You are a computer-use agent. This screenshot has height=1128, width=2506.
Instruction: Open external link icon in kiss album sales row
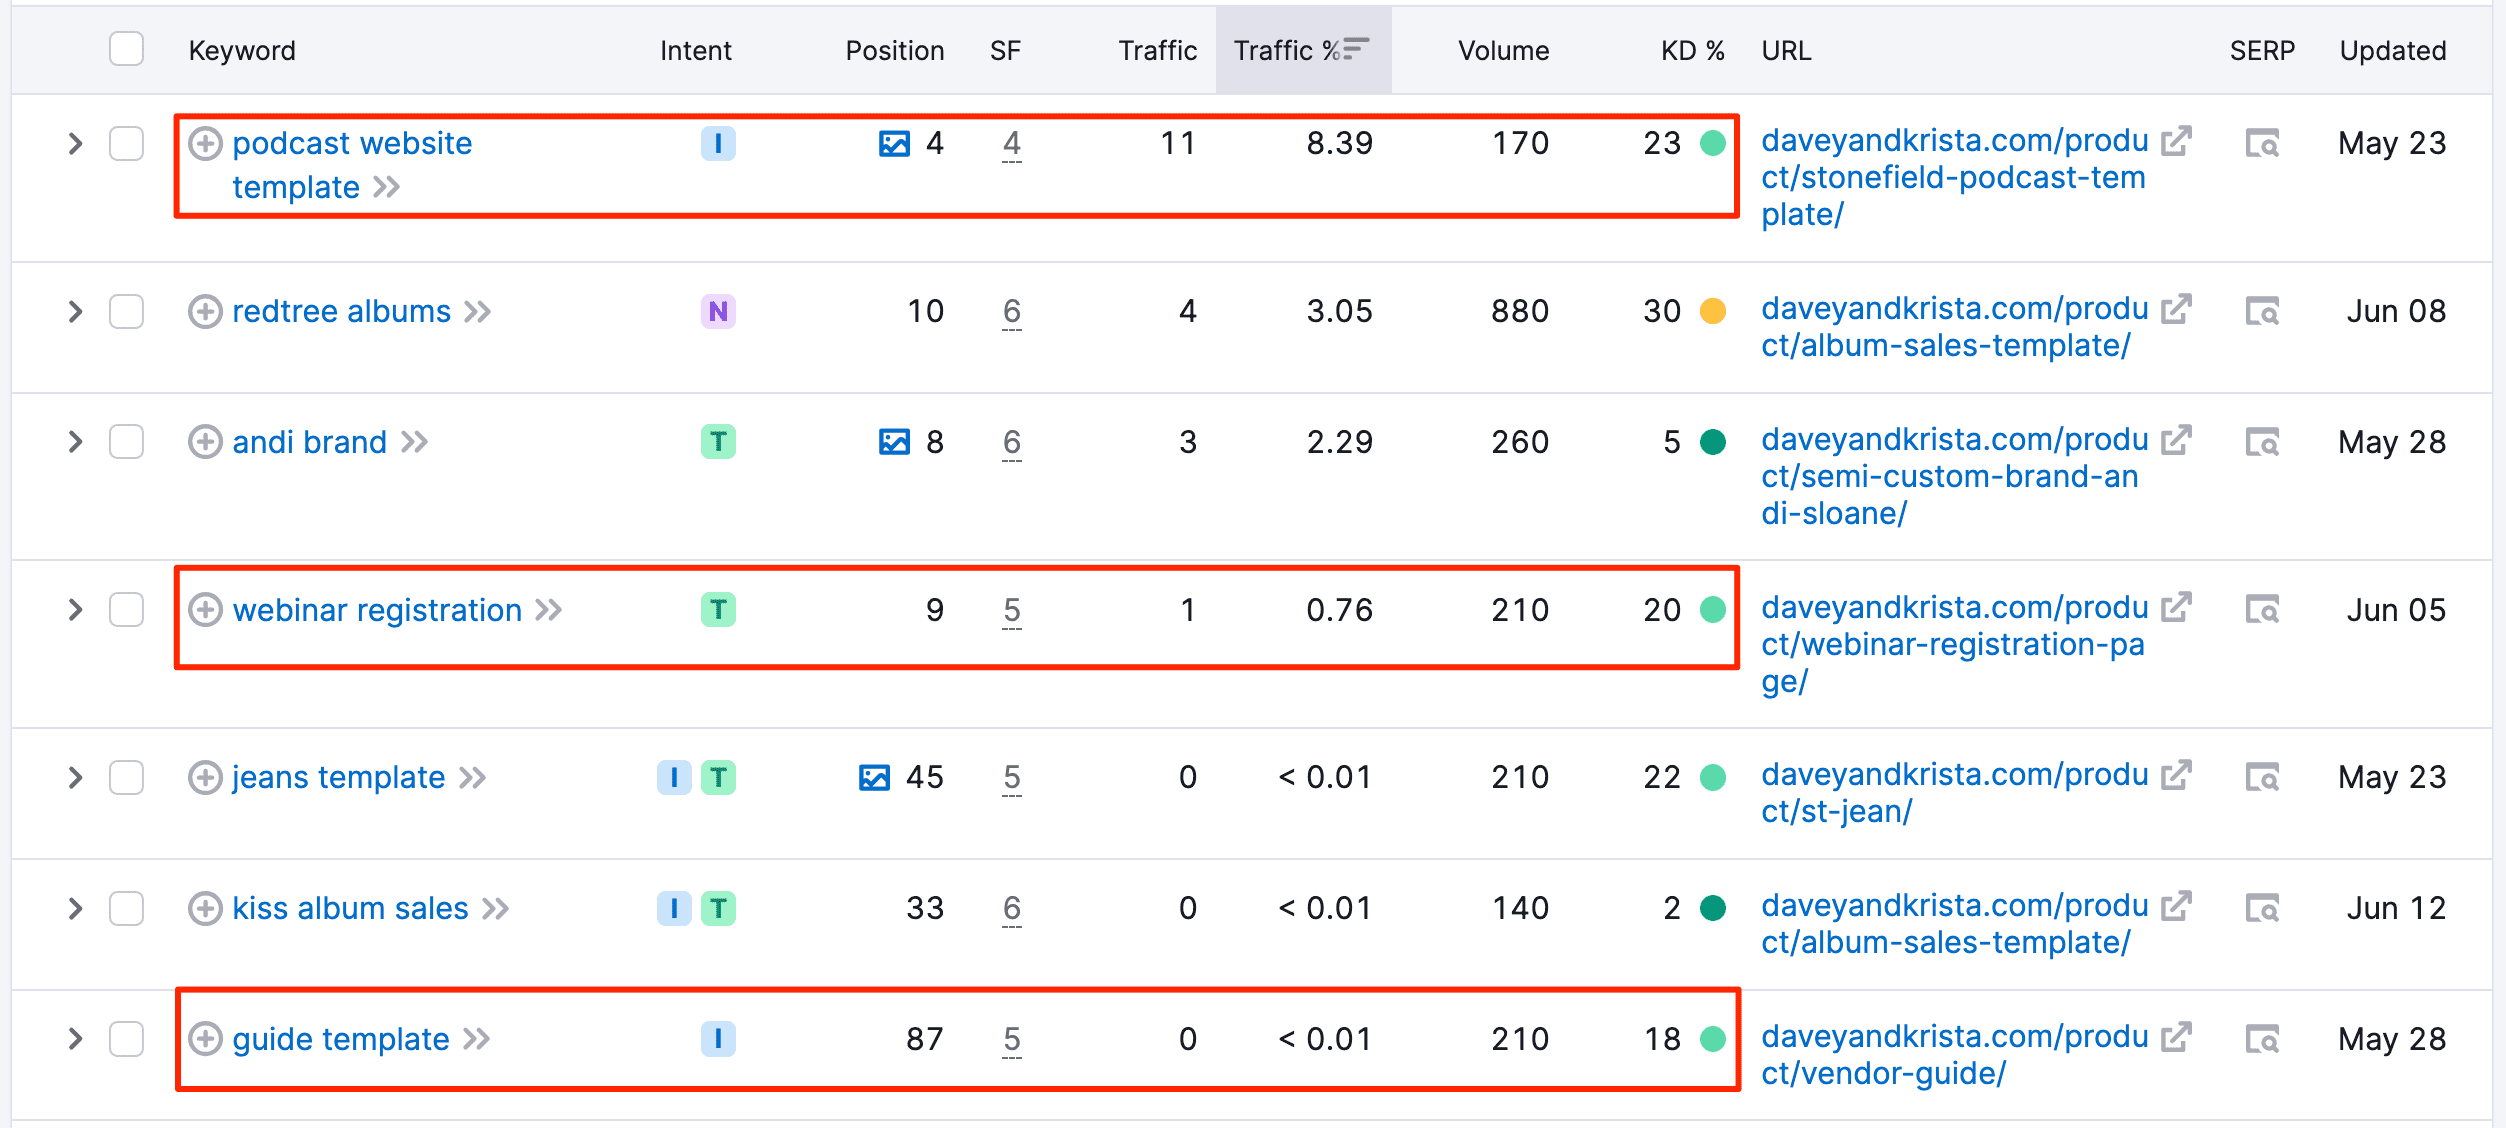click(2176, 907)
